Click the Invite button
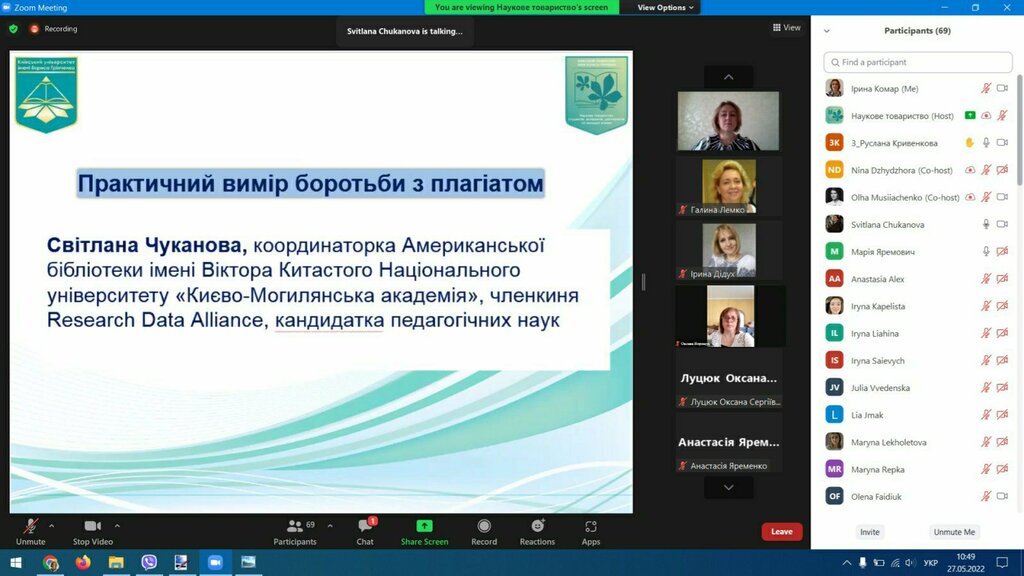1024x576 pixels. [x=870, y=532]
